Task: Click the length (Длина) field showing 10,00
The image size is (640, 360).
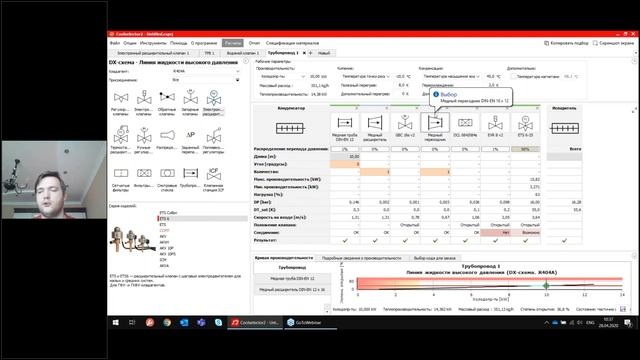Action: (x=345, y=156)
